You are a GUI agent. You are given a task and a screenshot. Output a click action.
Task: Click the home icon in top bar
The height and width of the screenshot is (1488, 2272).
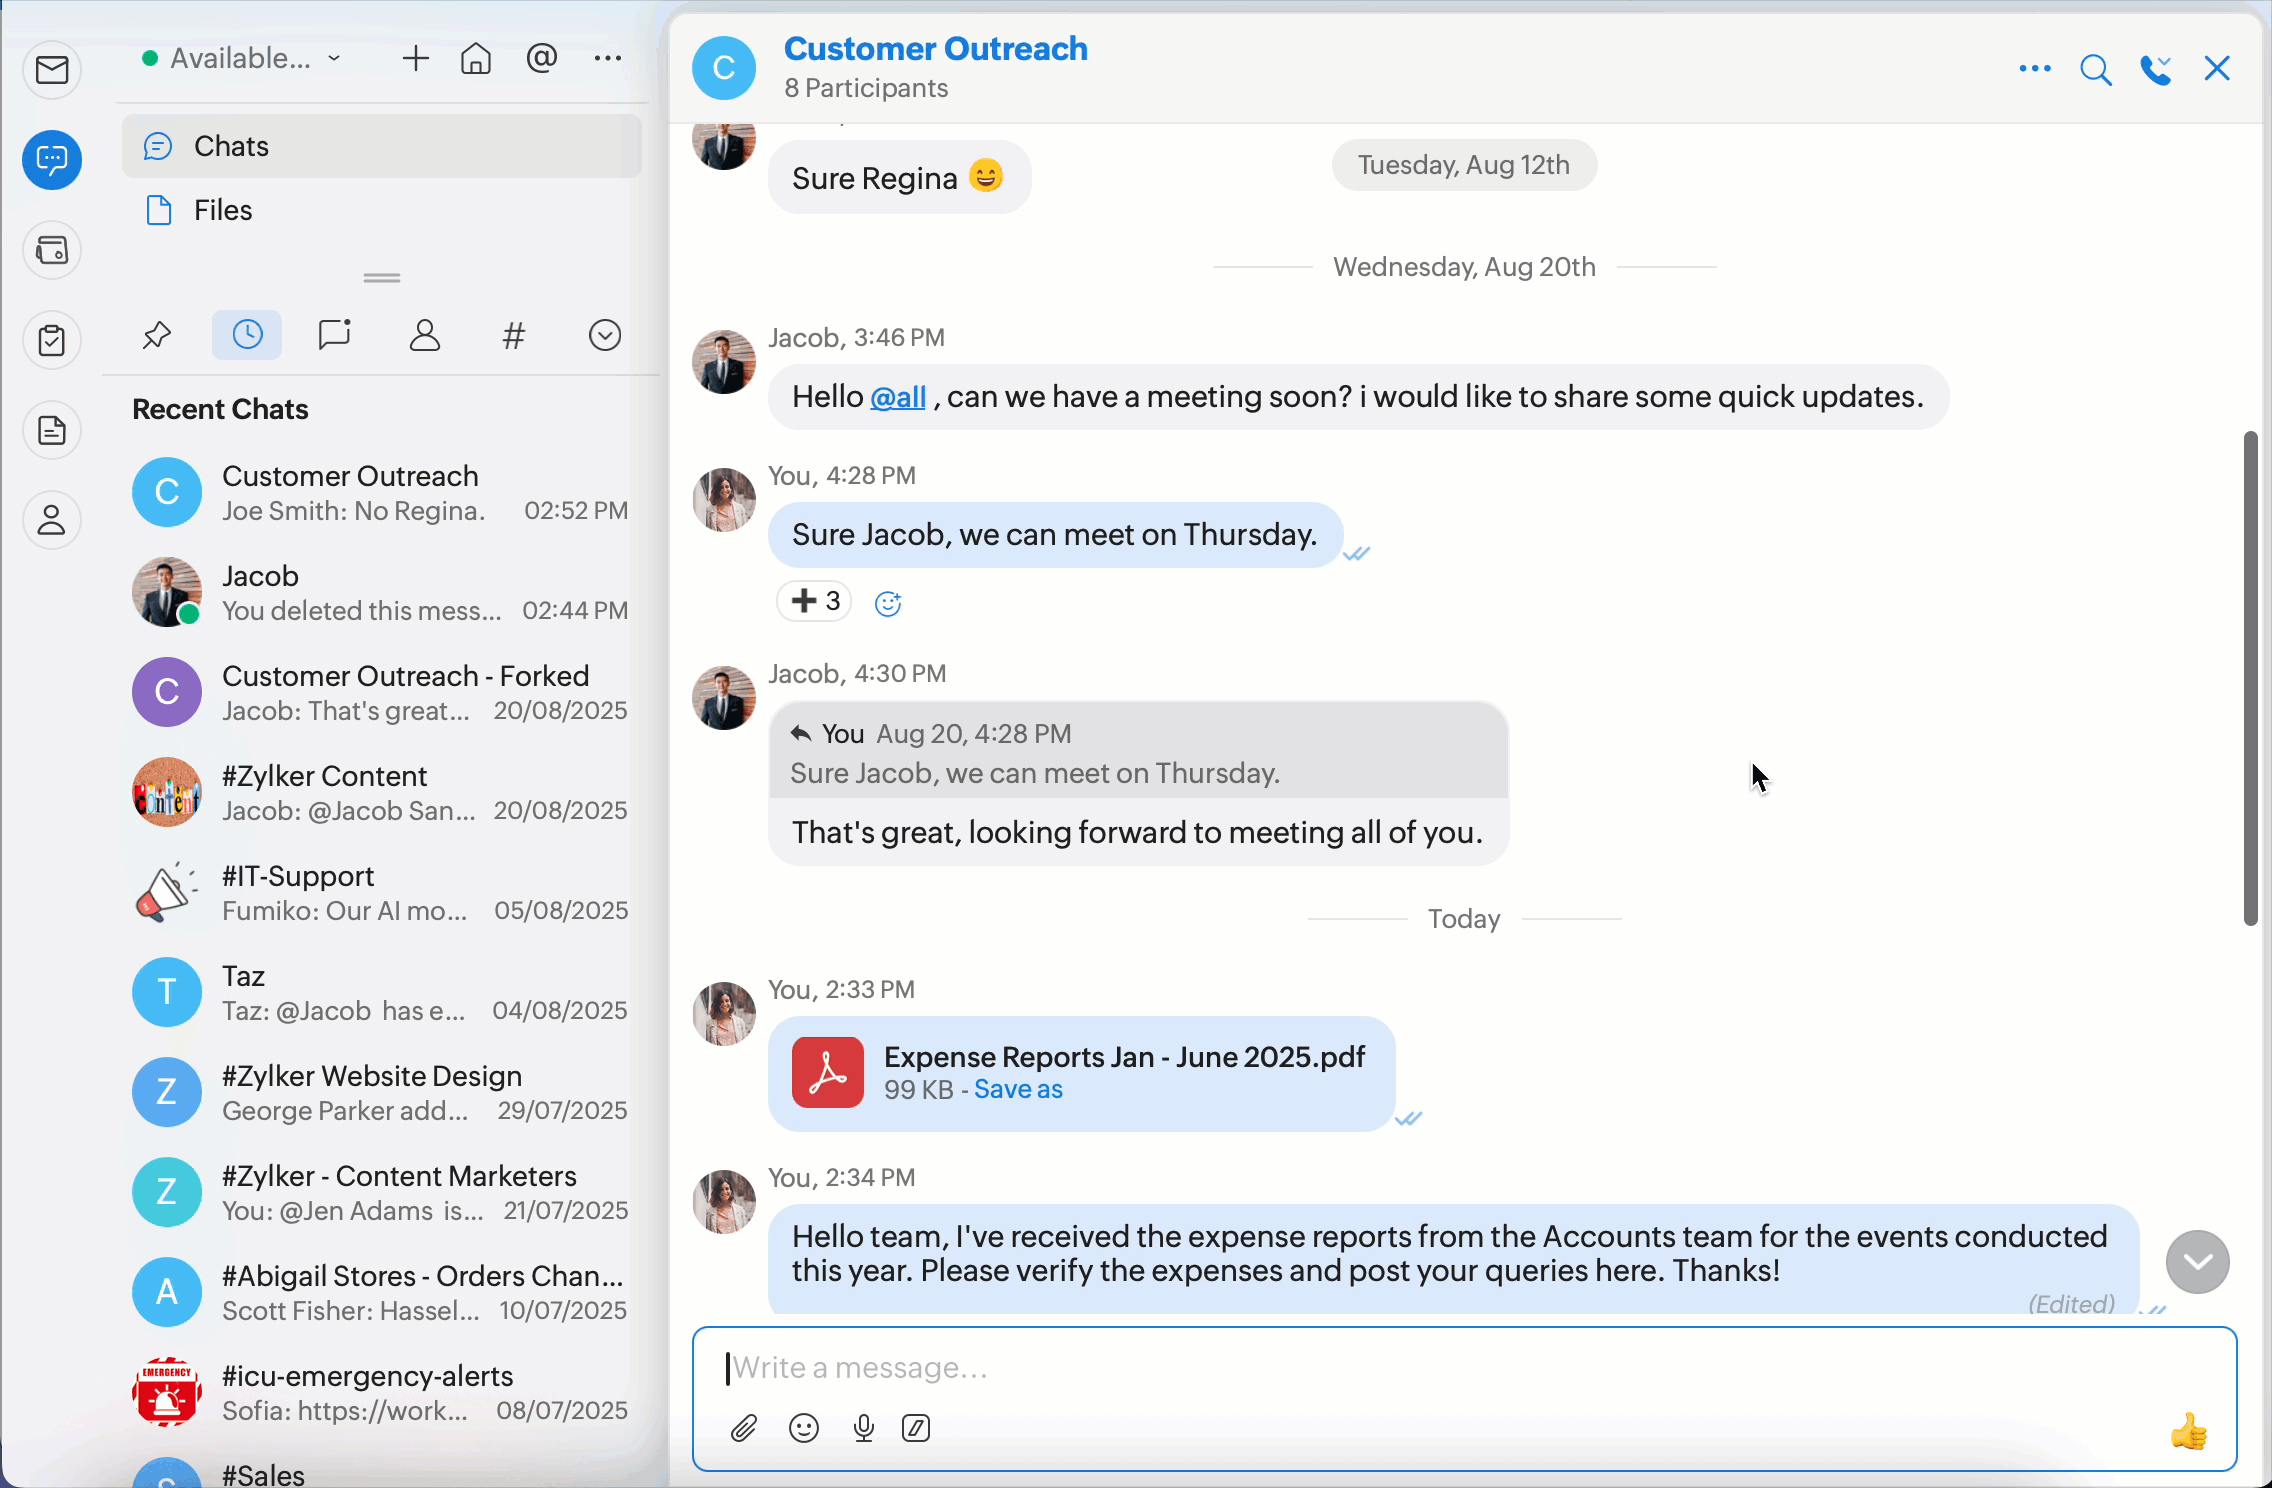click(x=476, y=59)
